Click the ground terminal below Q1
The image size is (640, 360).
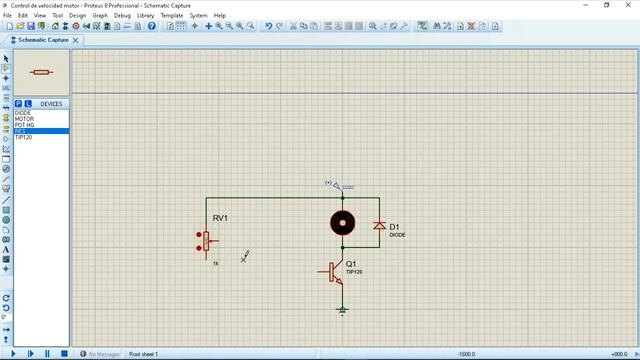[x=342, y=311]
